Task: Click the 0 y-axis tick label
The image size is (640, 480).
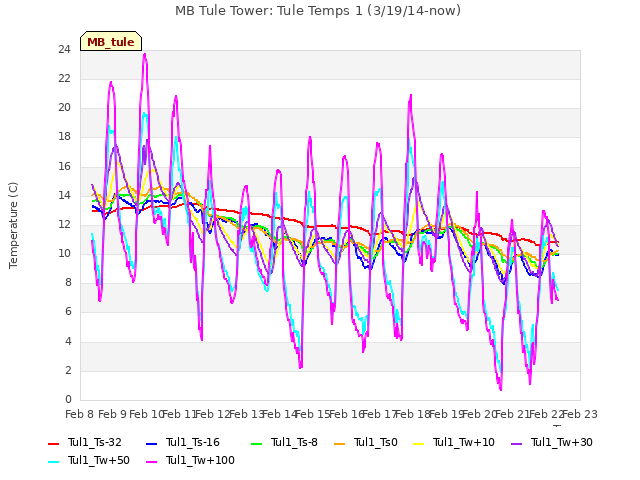Action: pyautogui.click(x=68, y=399)
